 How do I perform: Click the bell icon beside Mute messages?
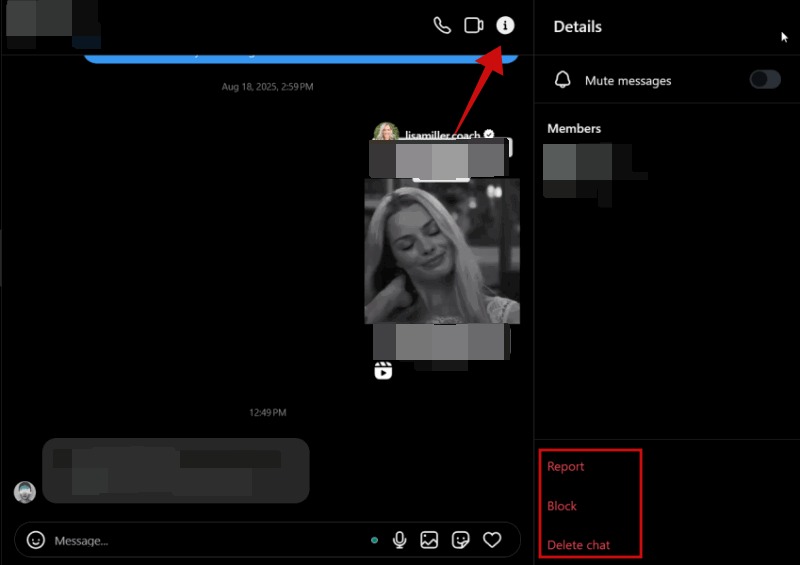(x=563, y=80)
